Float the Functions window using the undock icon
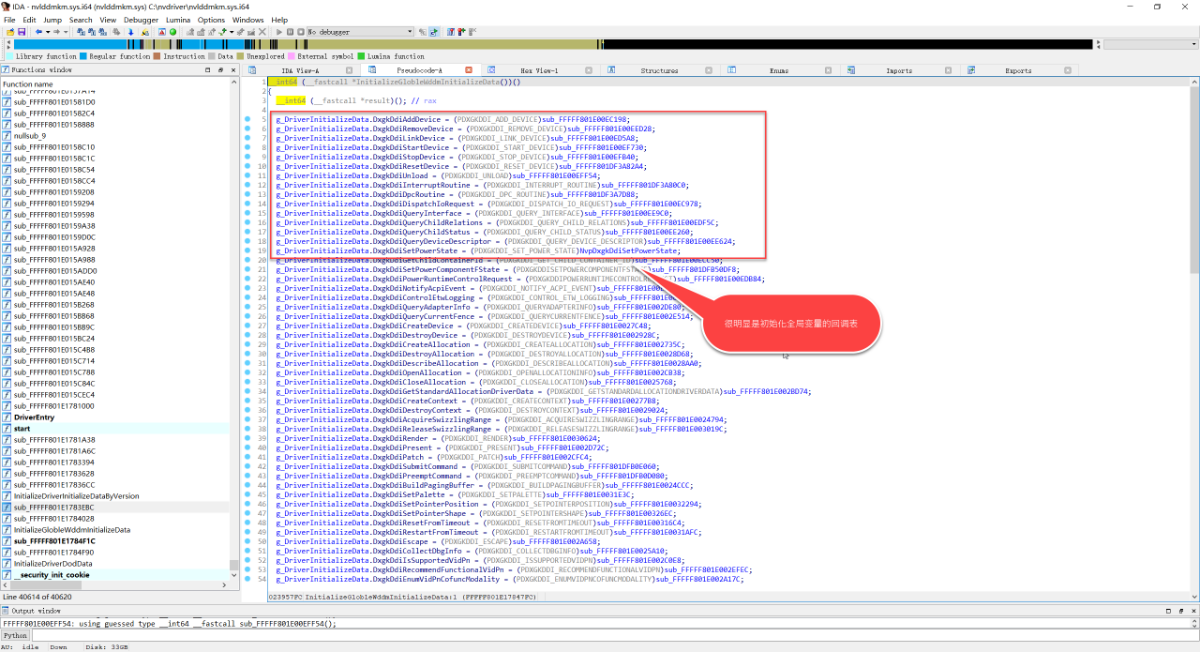Screen dimensions: 1200x652 pyautogui.click(x=220, y=70)
